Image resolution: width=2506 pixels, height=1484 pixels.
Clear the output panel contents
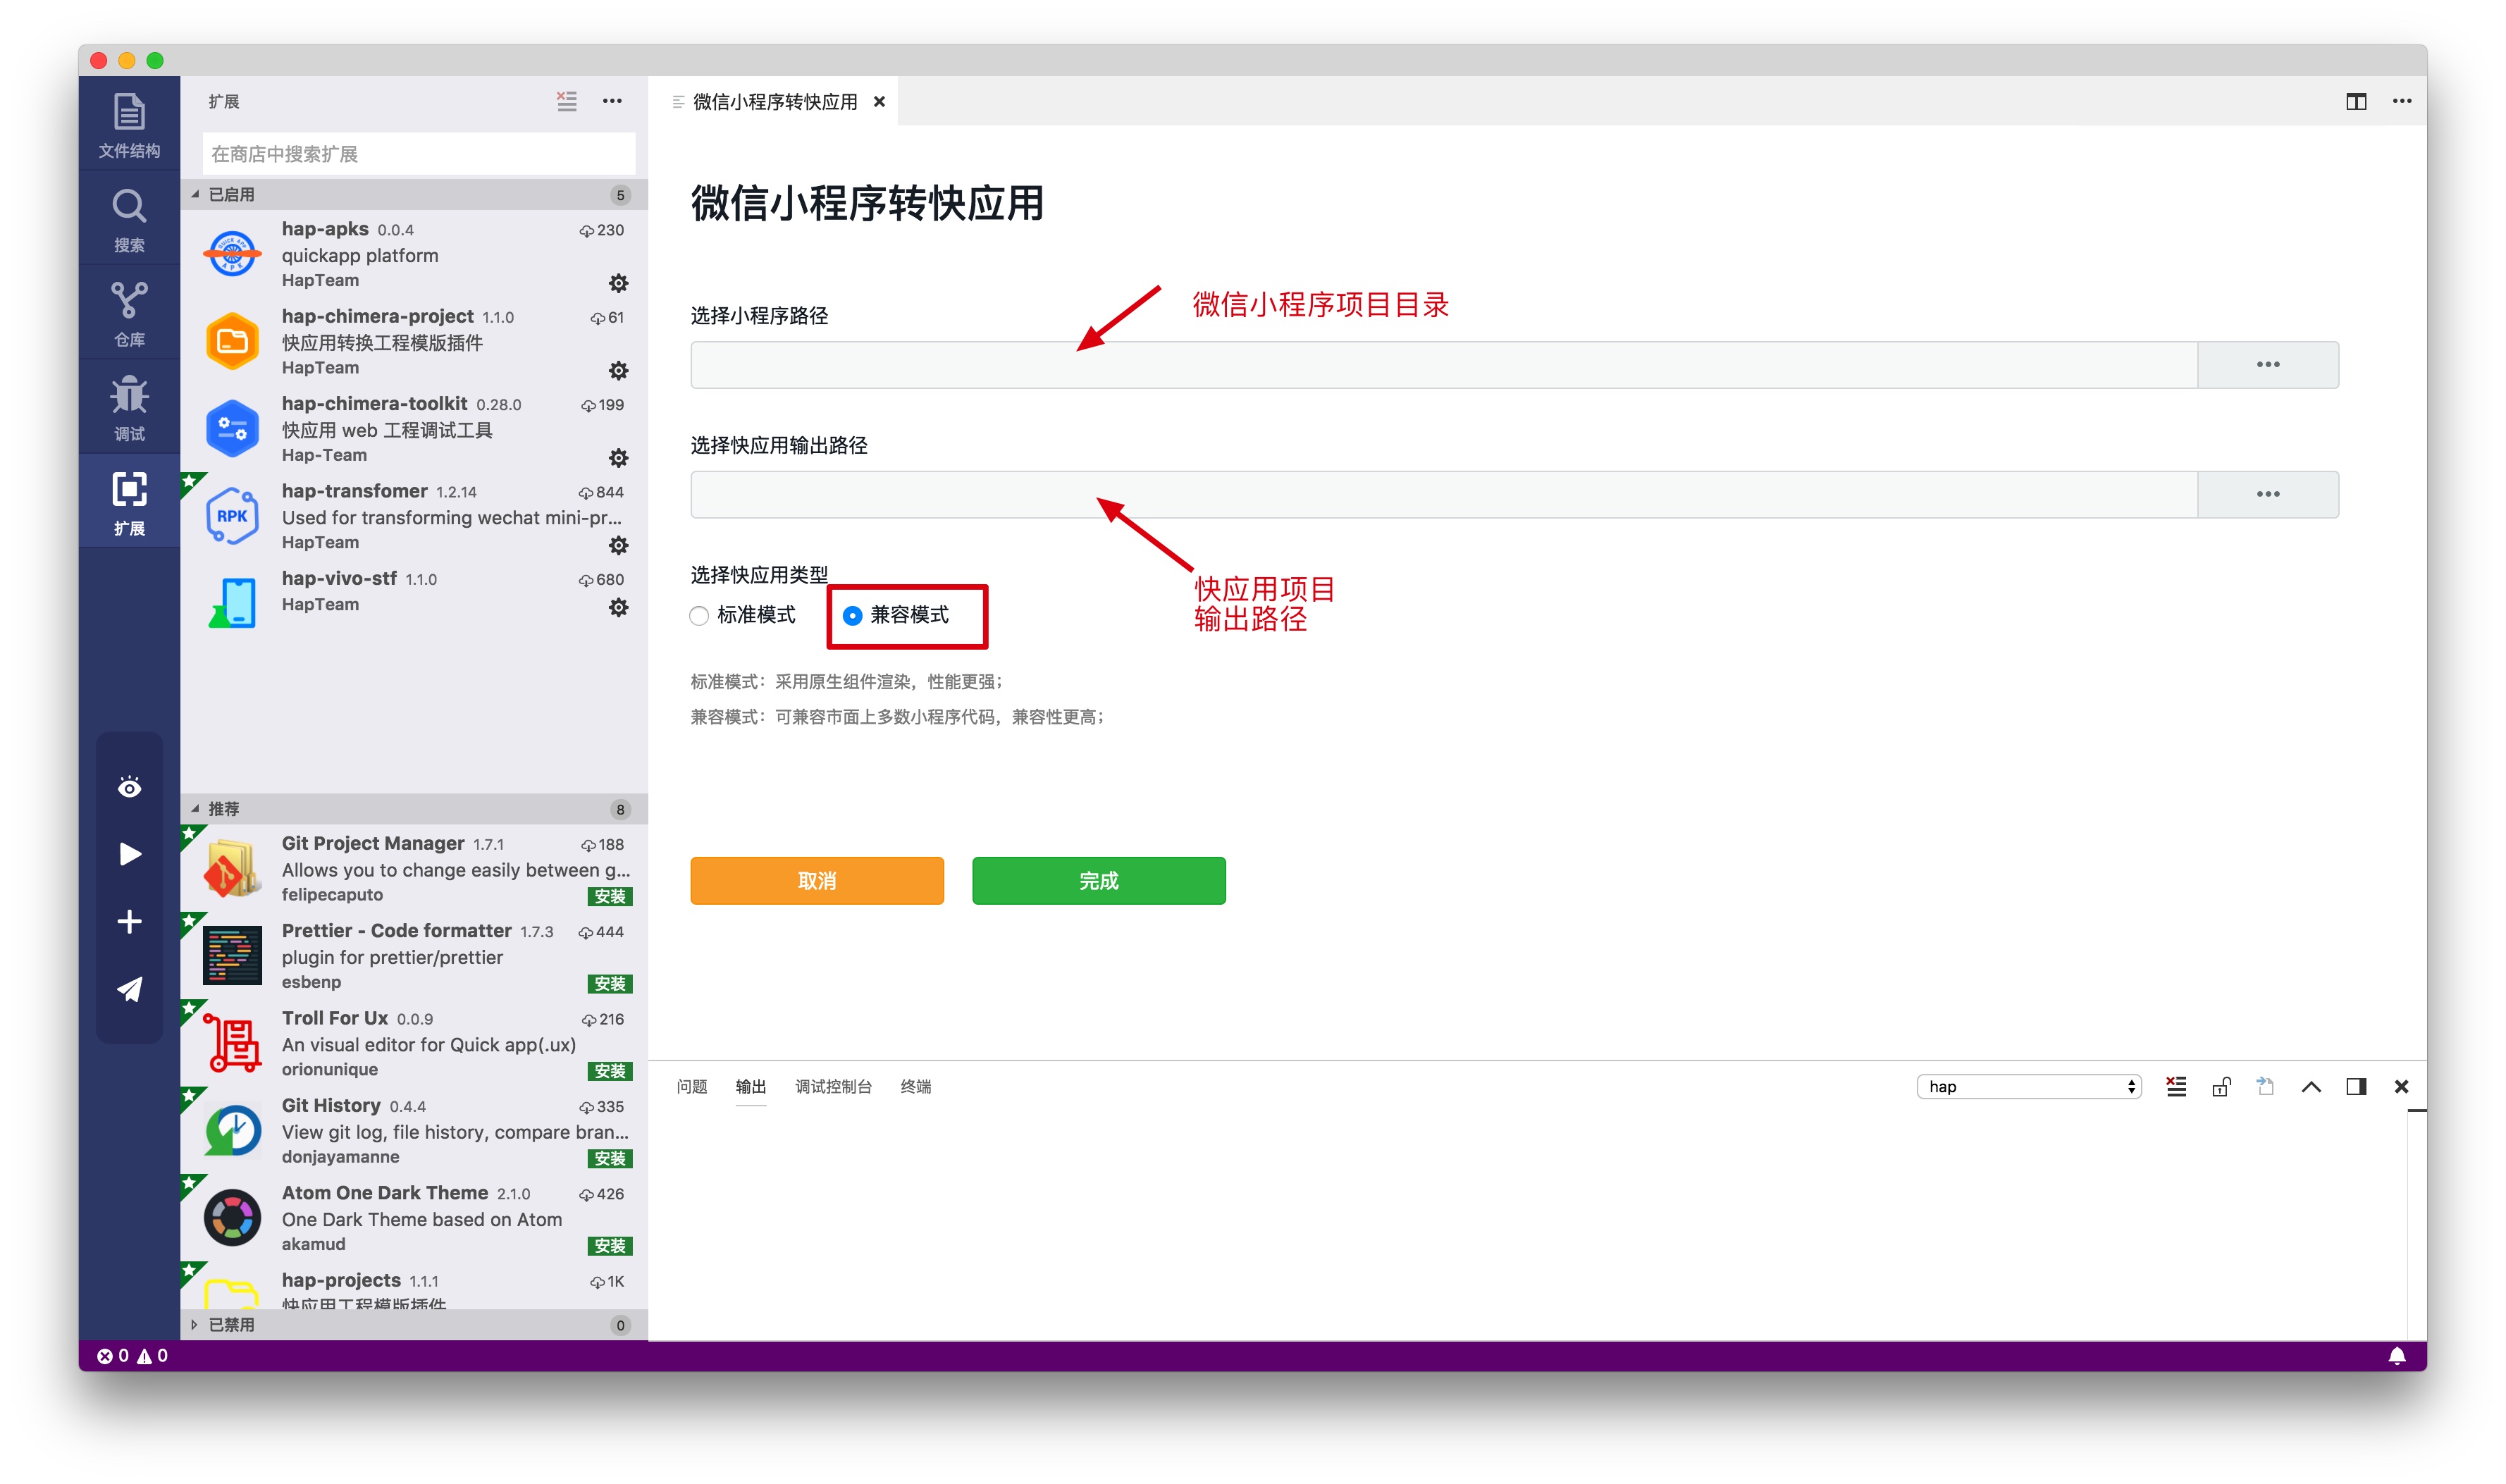[2176, 1086]
